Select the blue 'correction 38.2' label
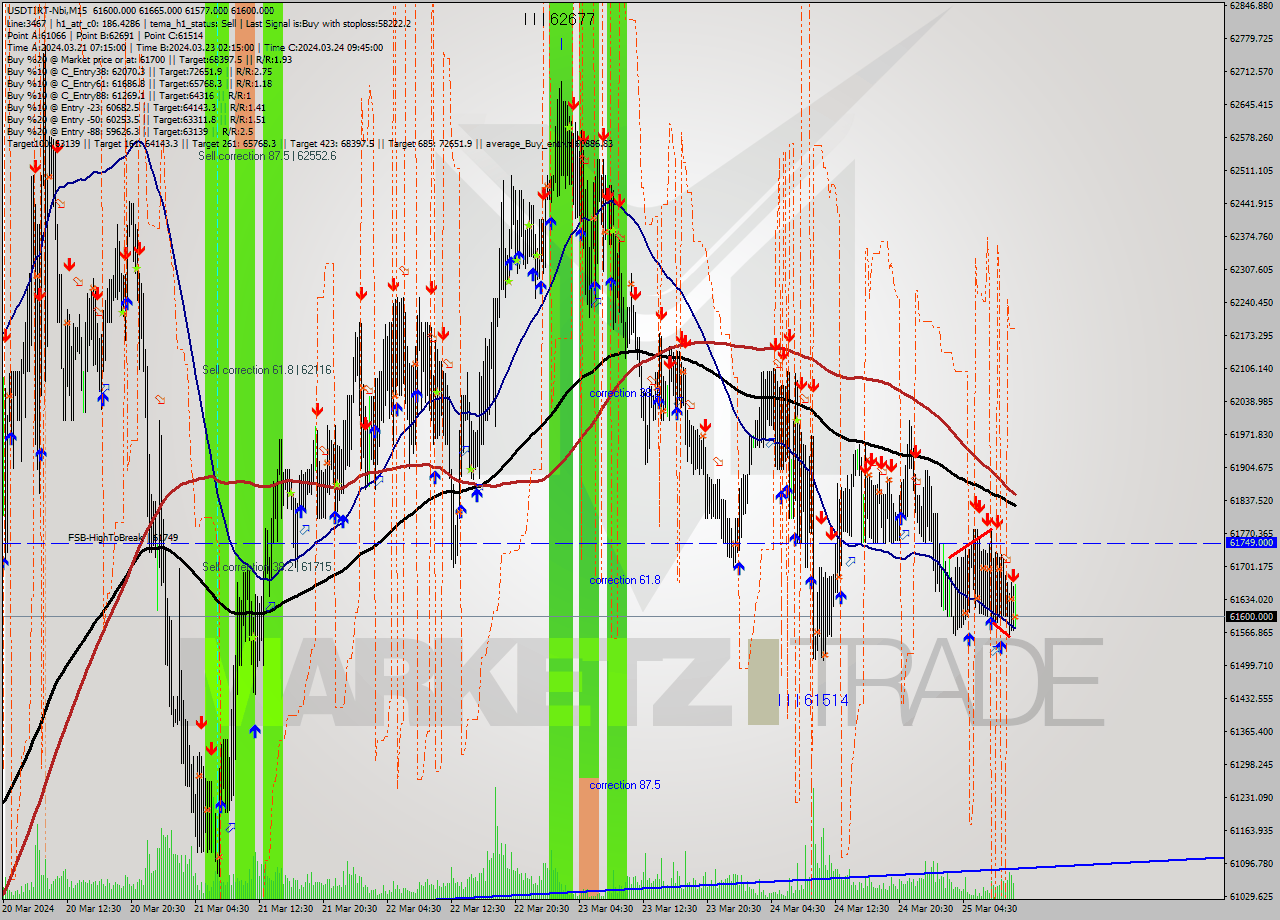1280x920 pixels. click(625, 393)
